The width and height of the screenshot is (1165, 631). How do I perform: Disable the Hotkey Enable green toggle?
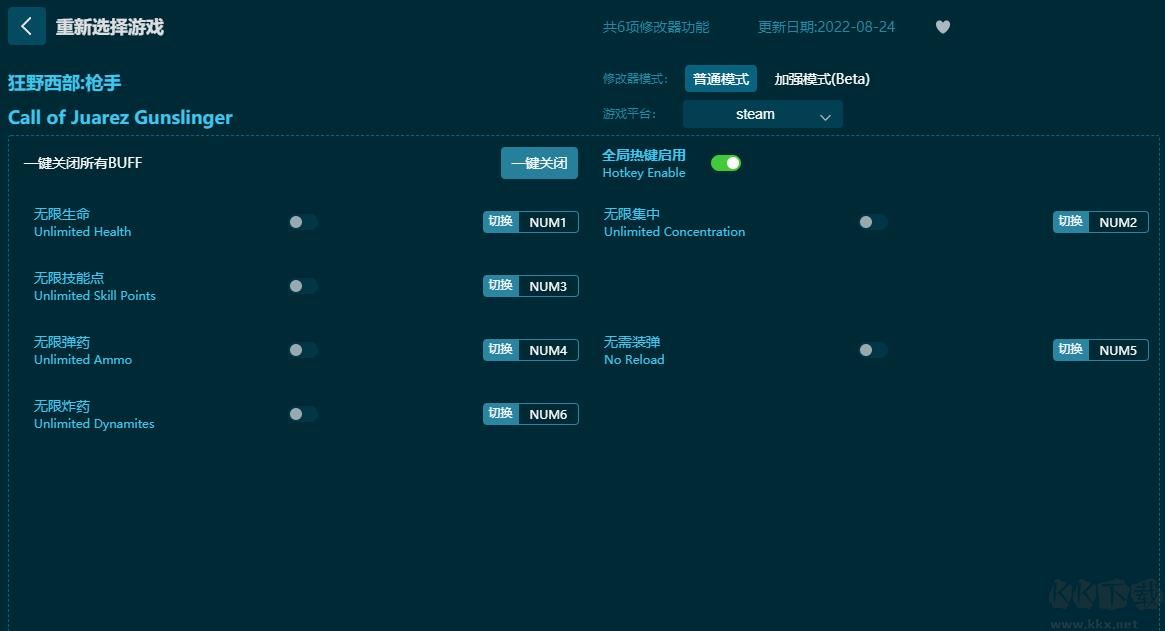pos(726,163)
